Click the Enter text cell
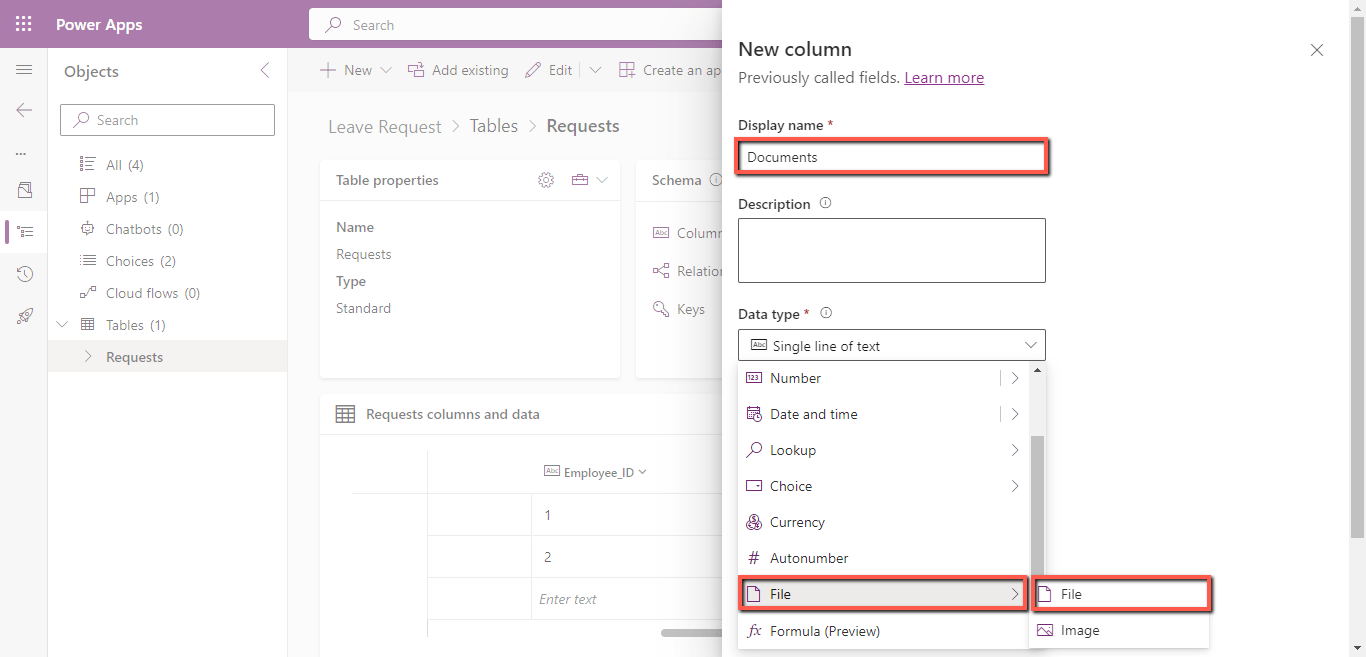Viewport: 1366px width, 657px height. (x=626, y=599)
